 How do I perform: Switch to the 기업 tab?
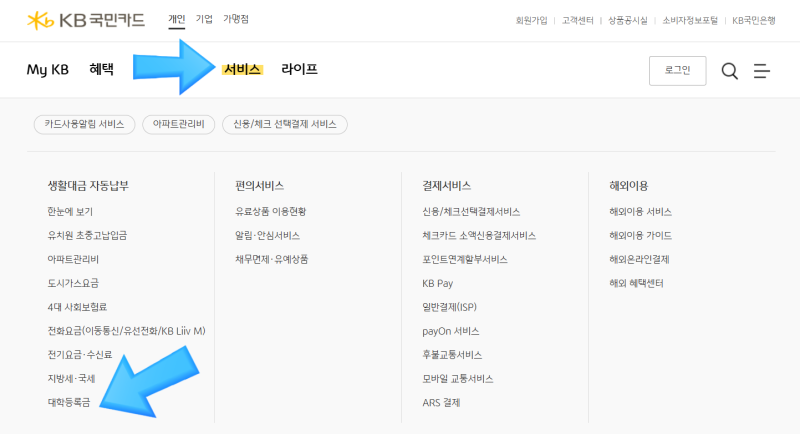(204, 19)
